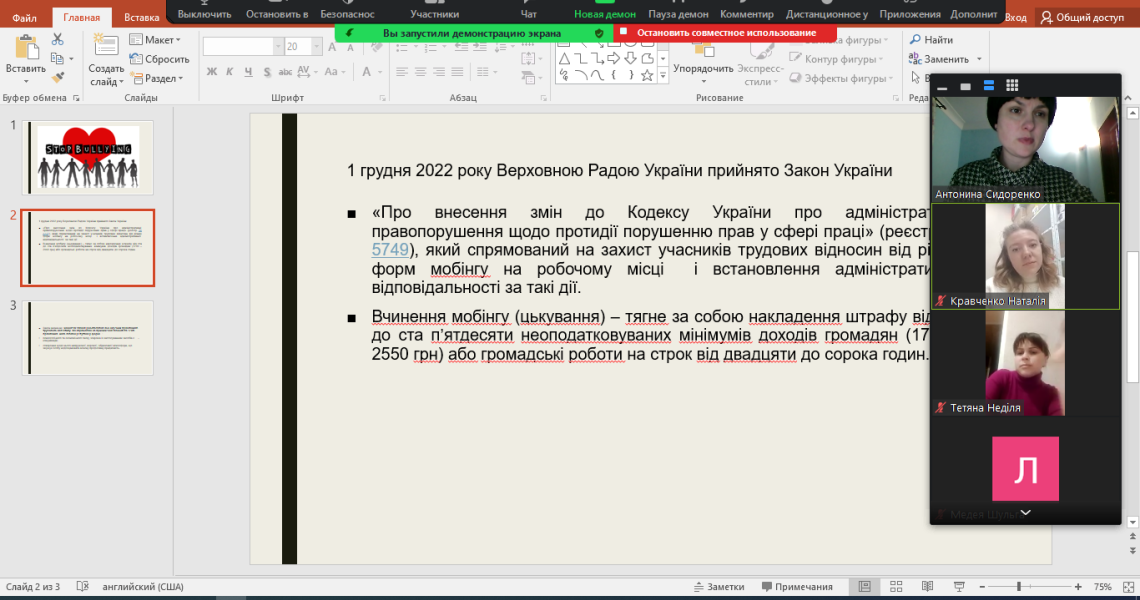Switch to slide sorter view
The width and height of the screenshot is (1140, 600).
pos(896,586)
